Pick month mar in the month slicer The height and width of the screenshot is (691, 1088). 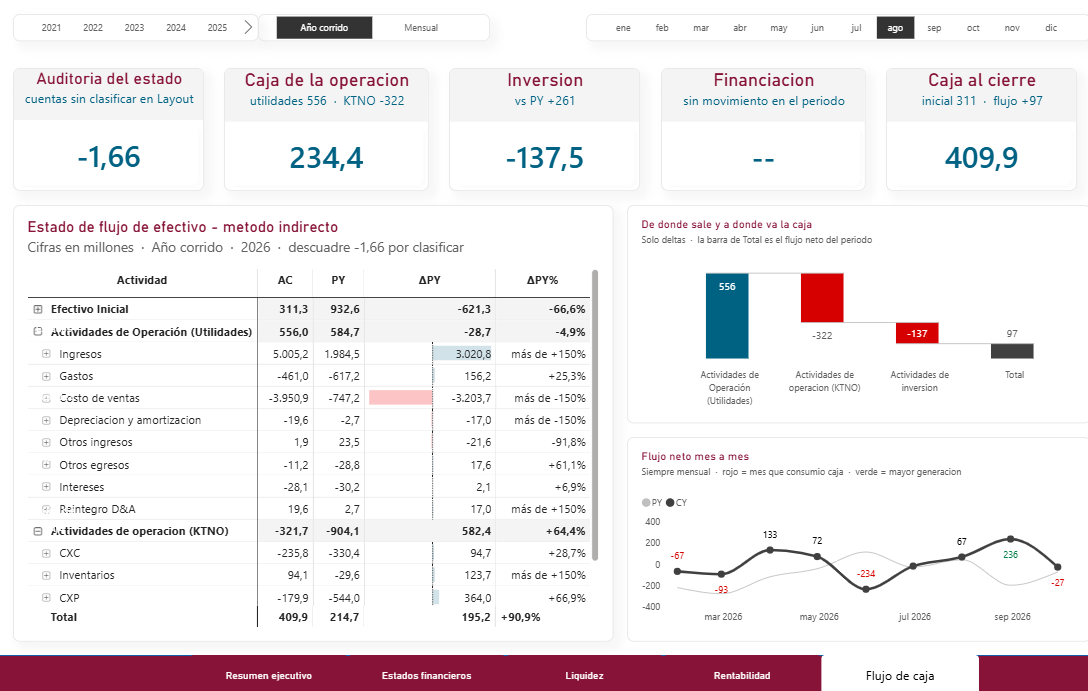701,28
